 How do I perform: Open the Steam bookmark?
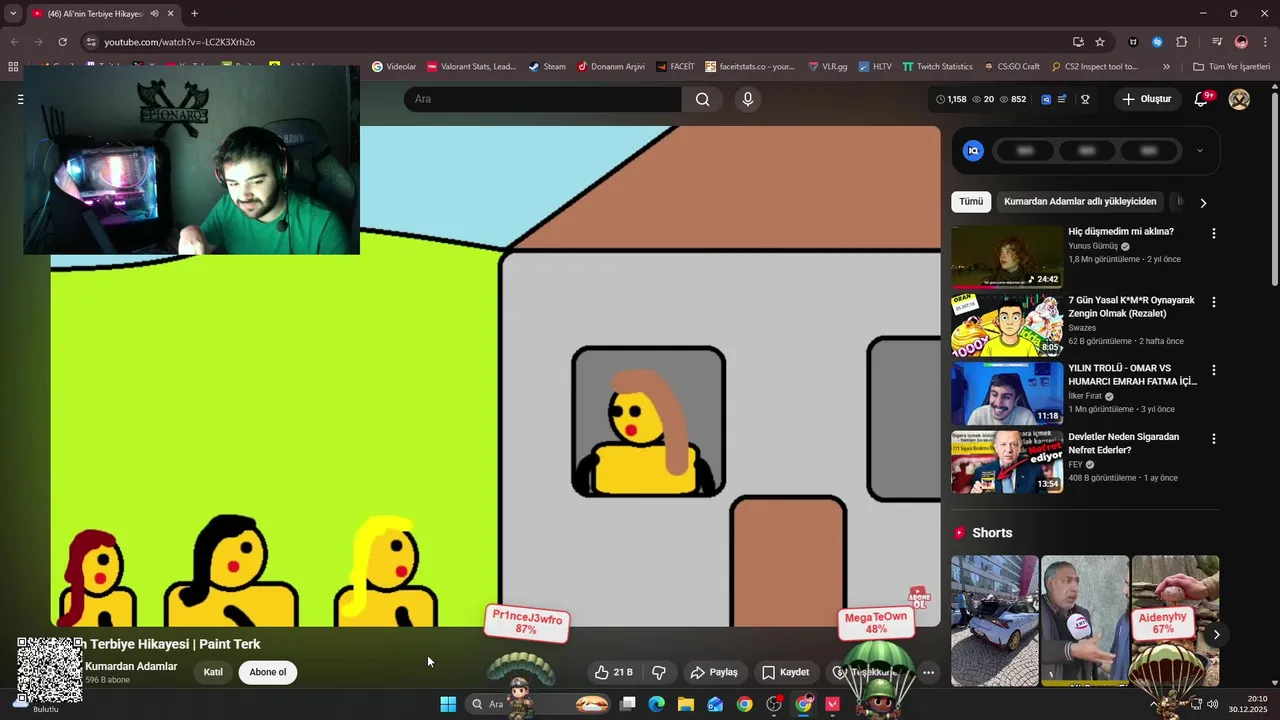coord(547,67)
